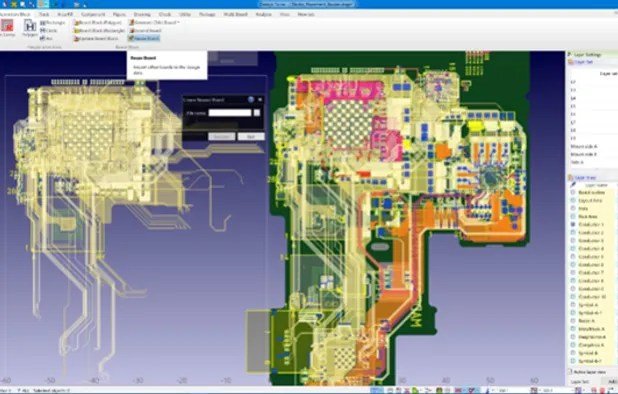
Task: Toggle Conductor 10 layer visibility
Action: tap(573, 297)
